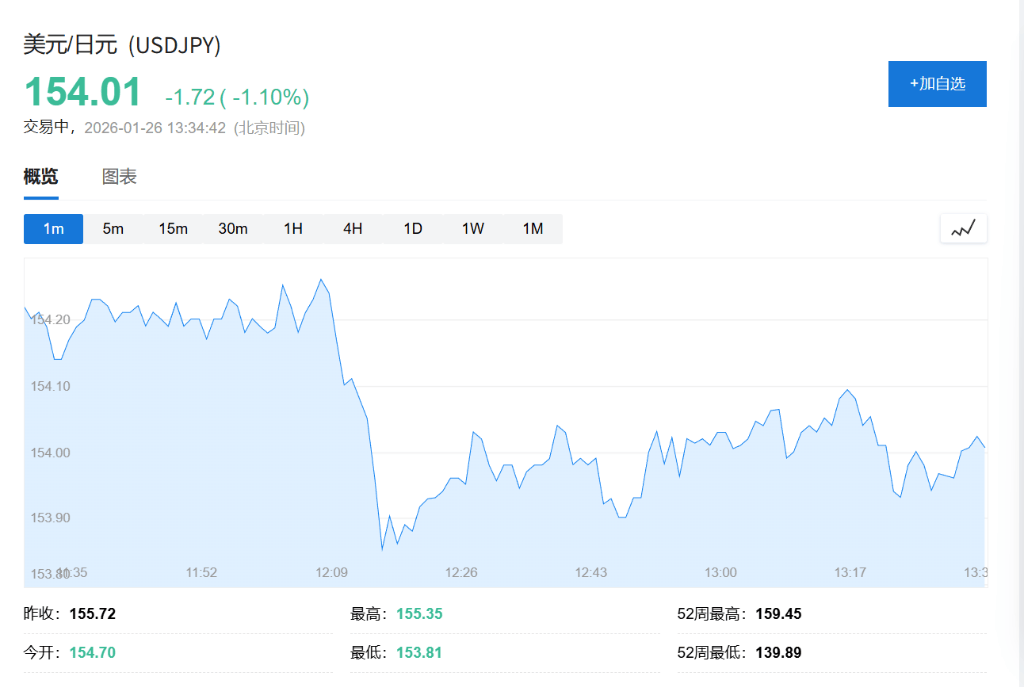Show the 1D daily chart

413,229
